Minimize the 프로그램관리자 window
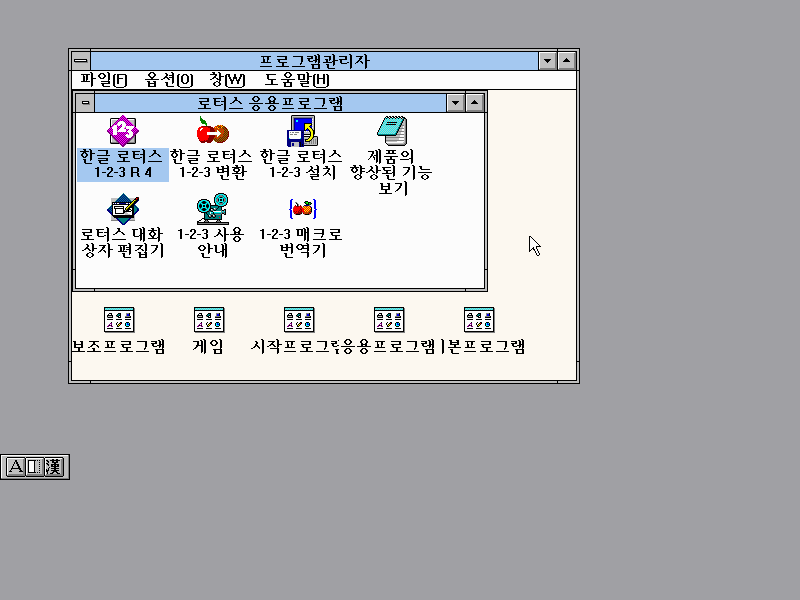800x600 pixels. click(x=547, y=61)
